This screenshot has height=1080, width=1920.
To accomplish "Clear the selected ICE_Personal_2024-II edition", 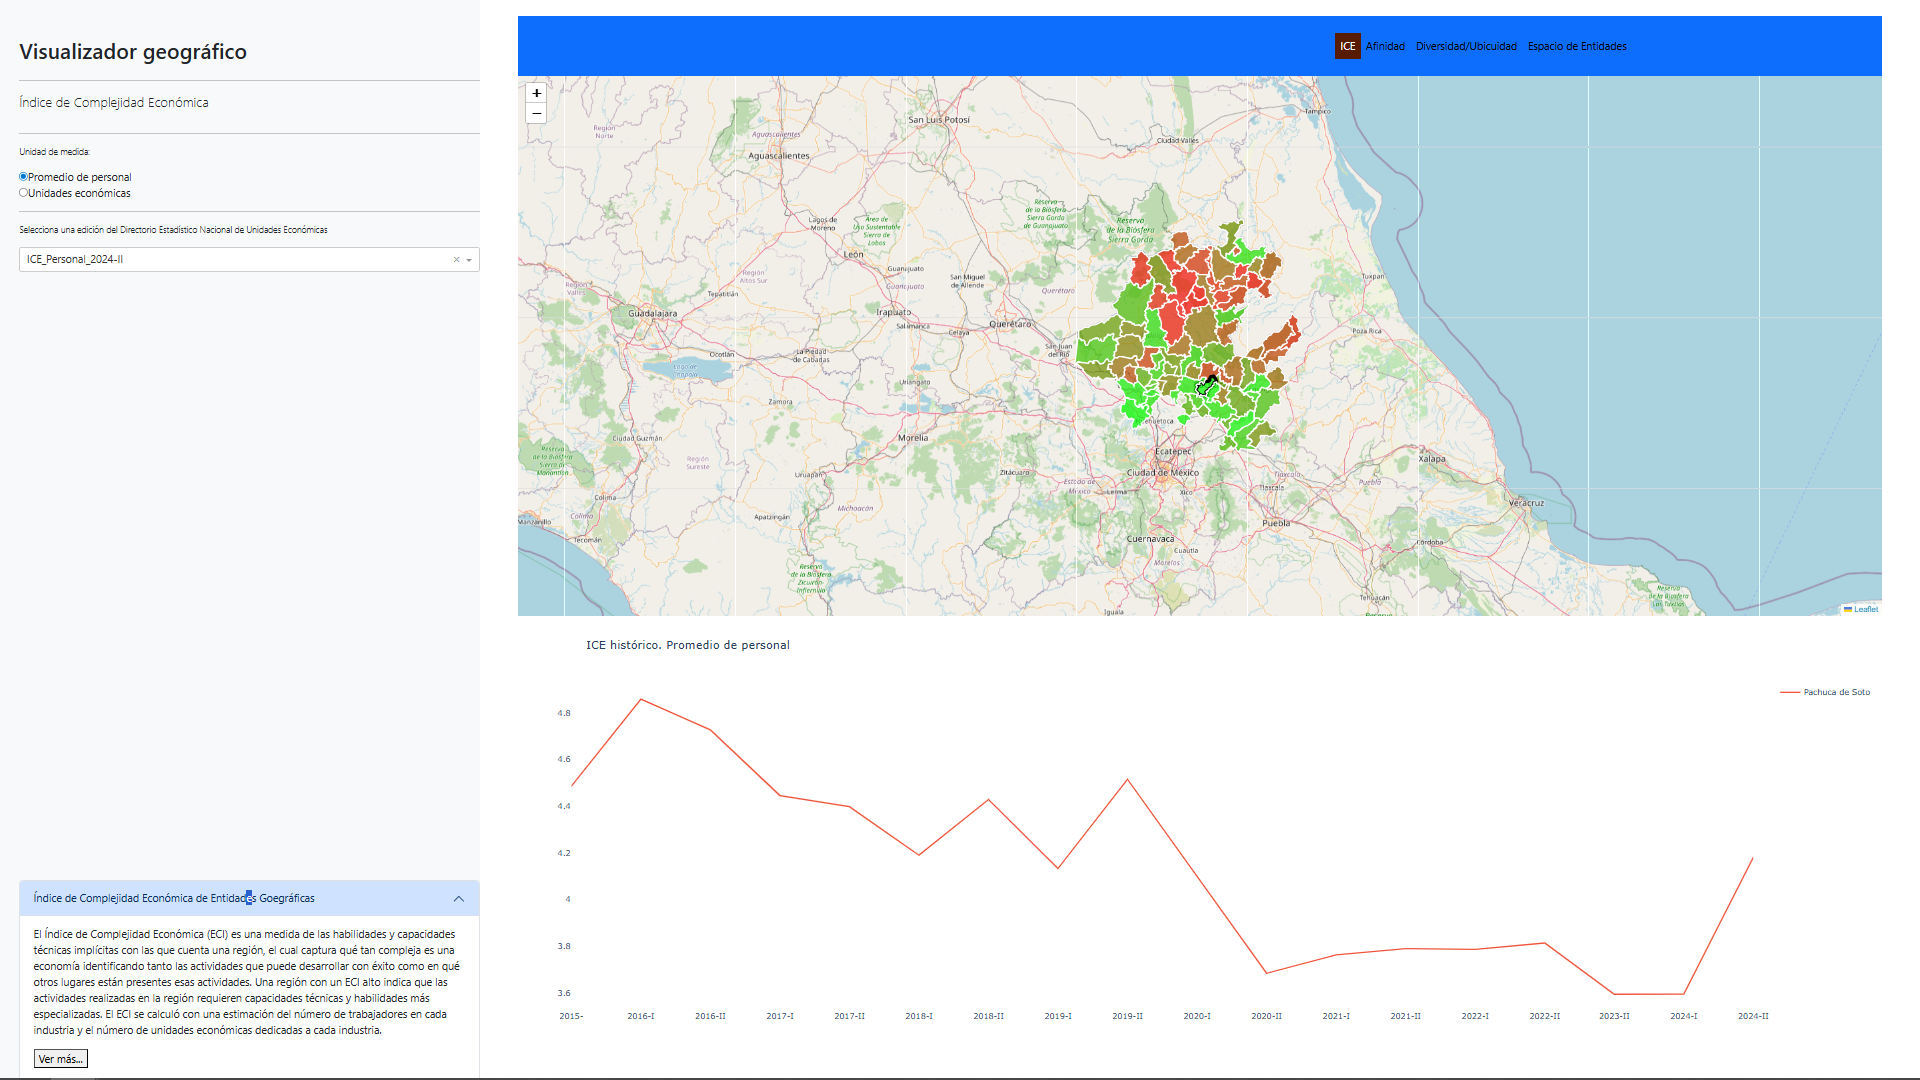I will pos(457,260).
